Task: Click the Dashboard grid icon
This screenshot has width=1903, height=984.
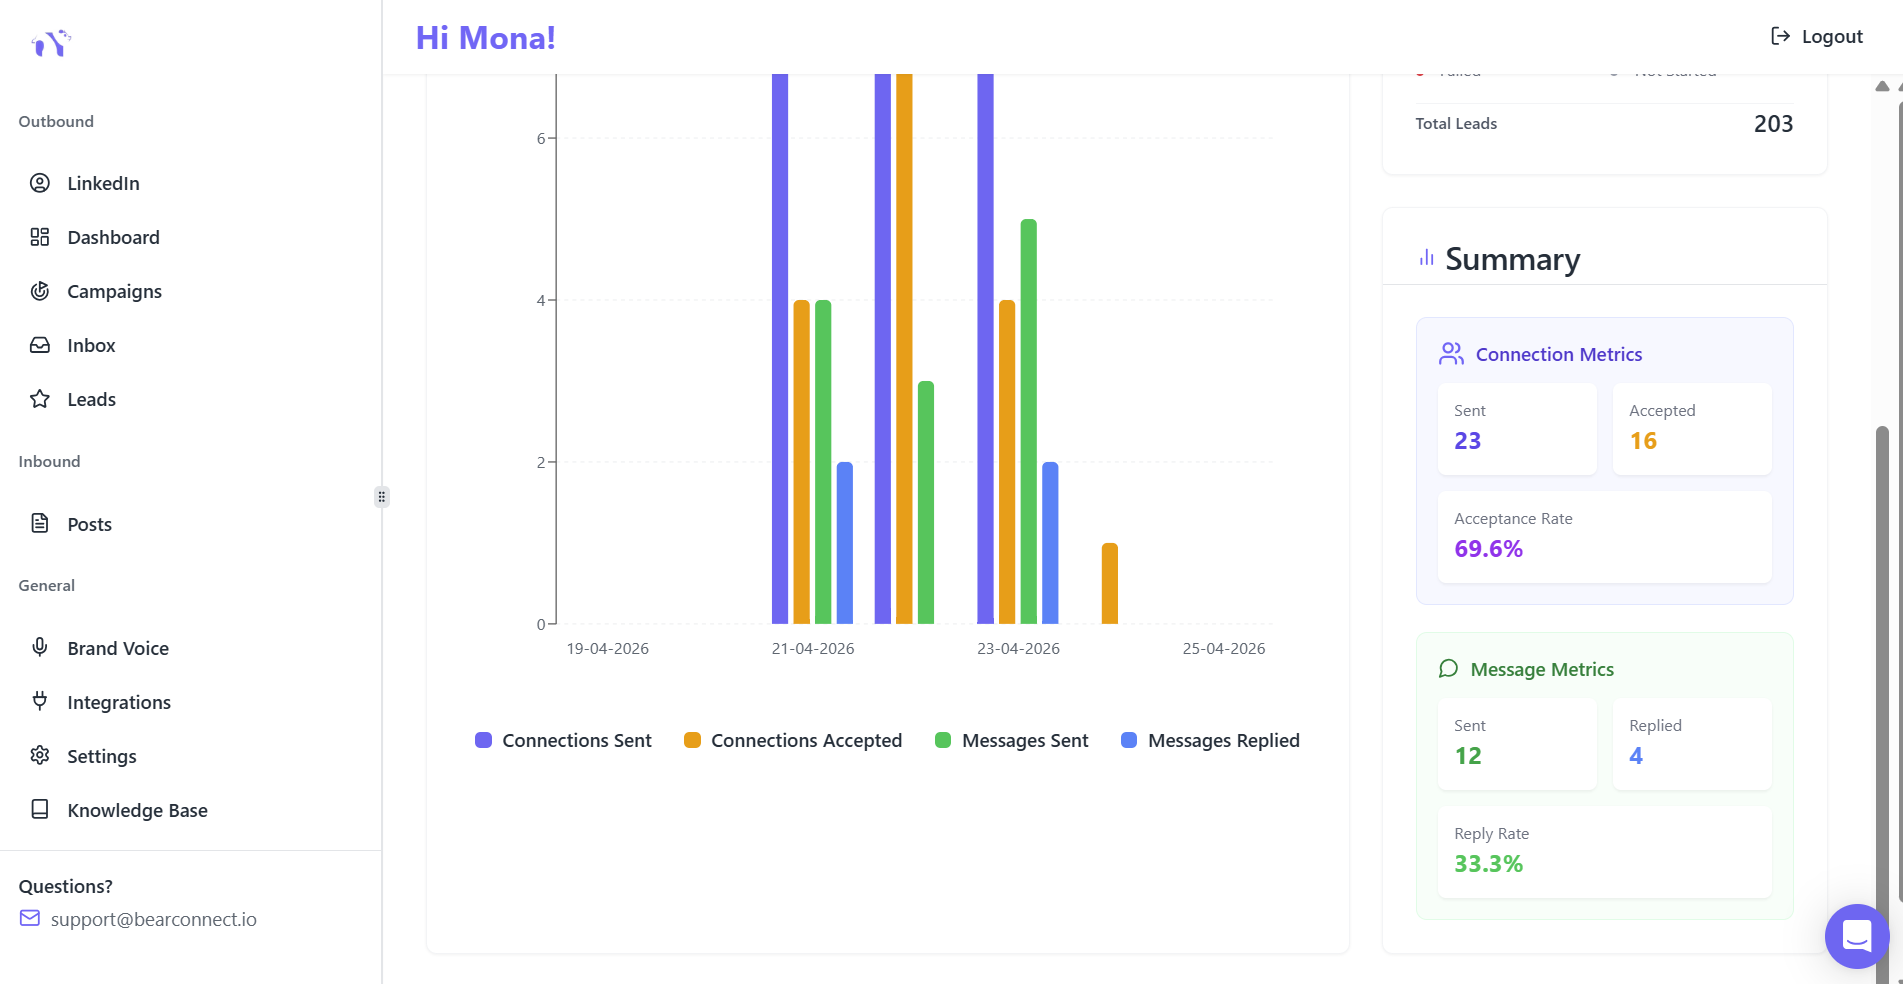Action: coord(40,237)
